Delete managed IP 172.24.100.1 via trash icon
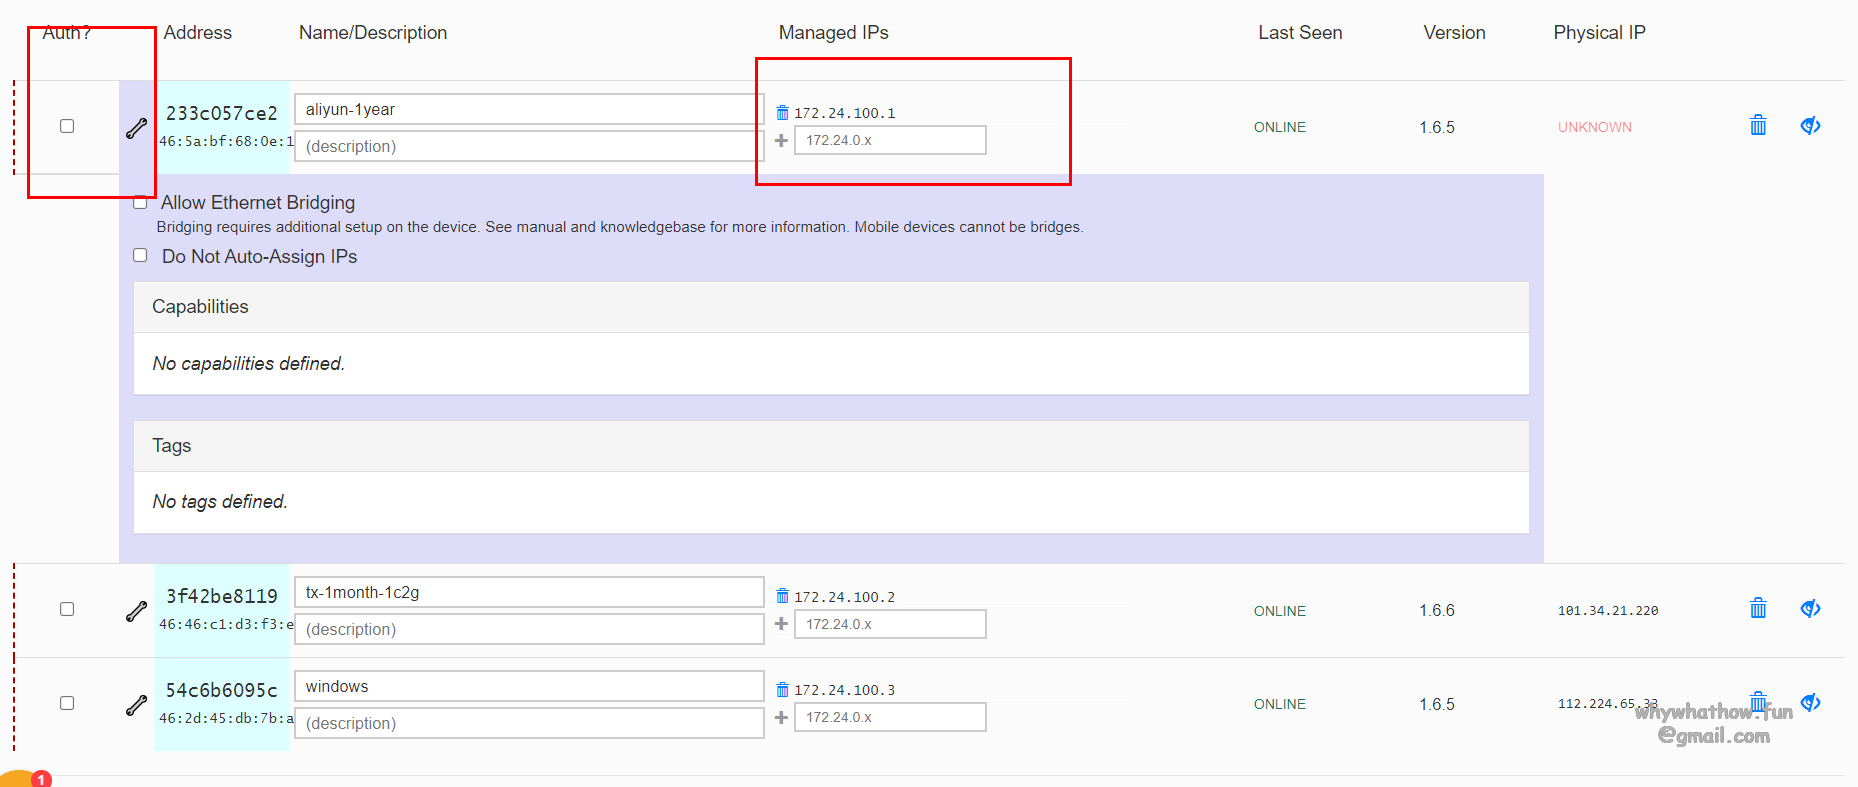 click(x=782, y=113)
